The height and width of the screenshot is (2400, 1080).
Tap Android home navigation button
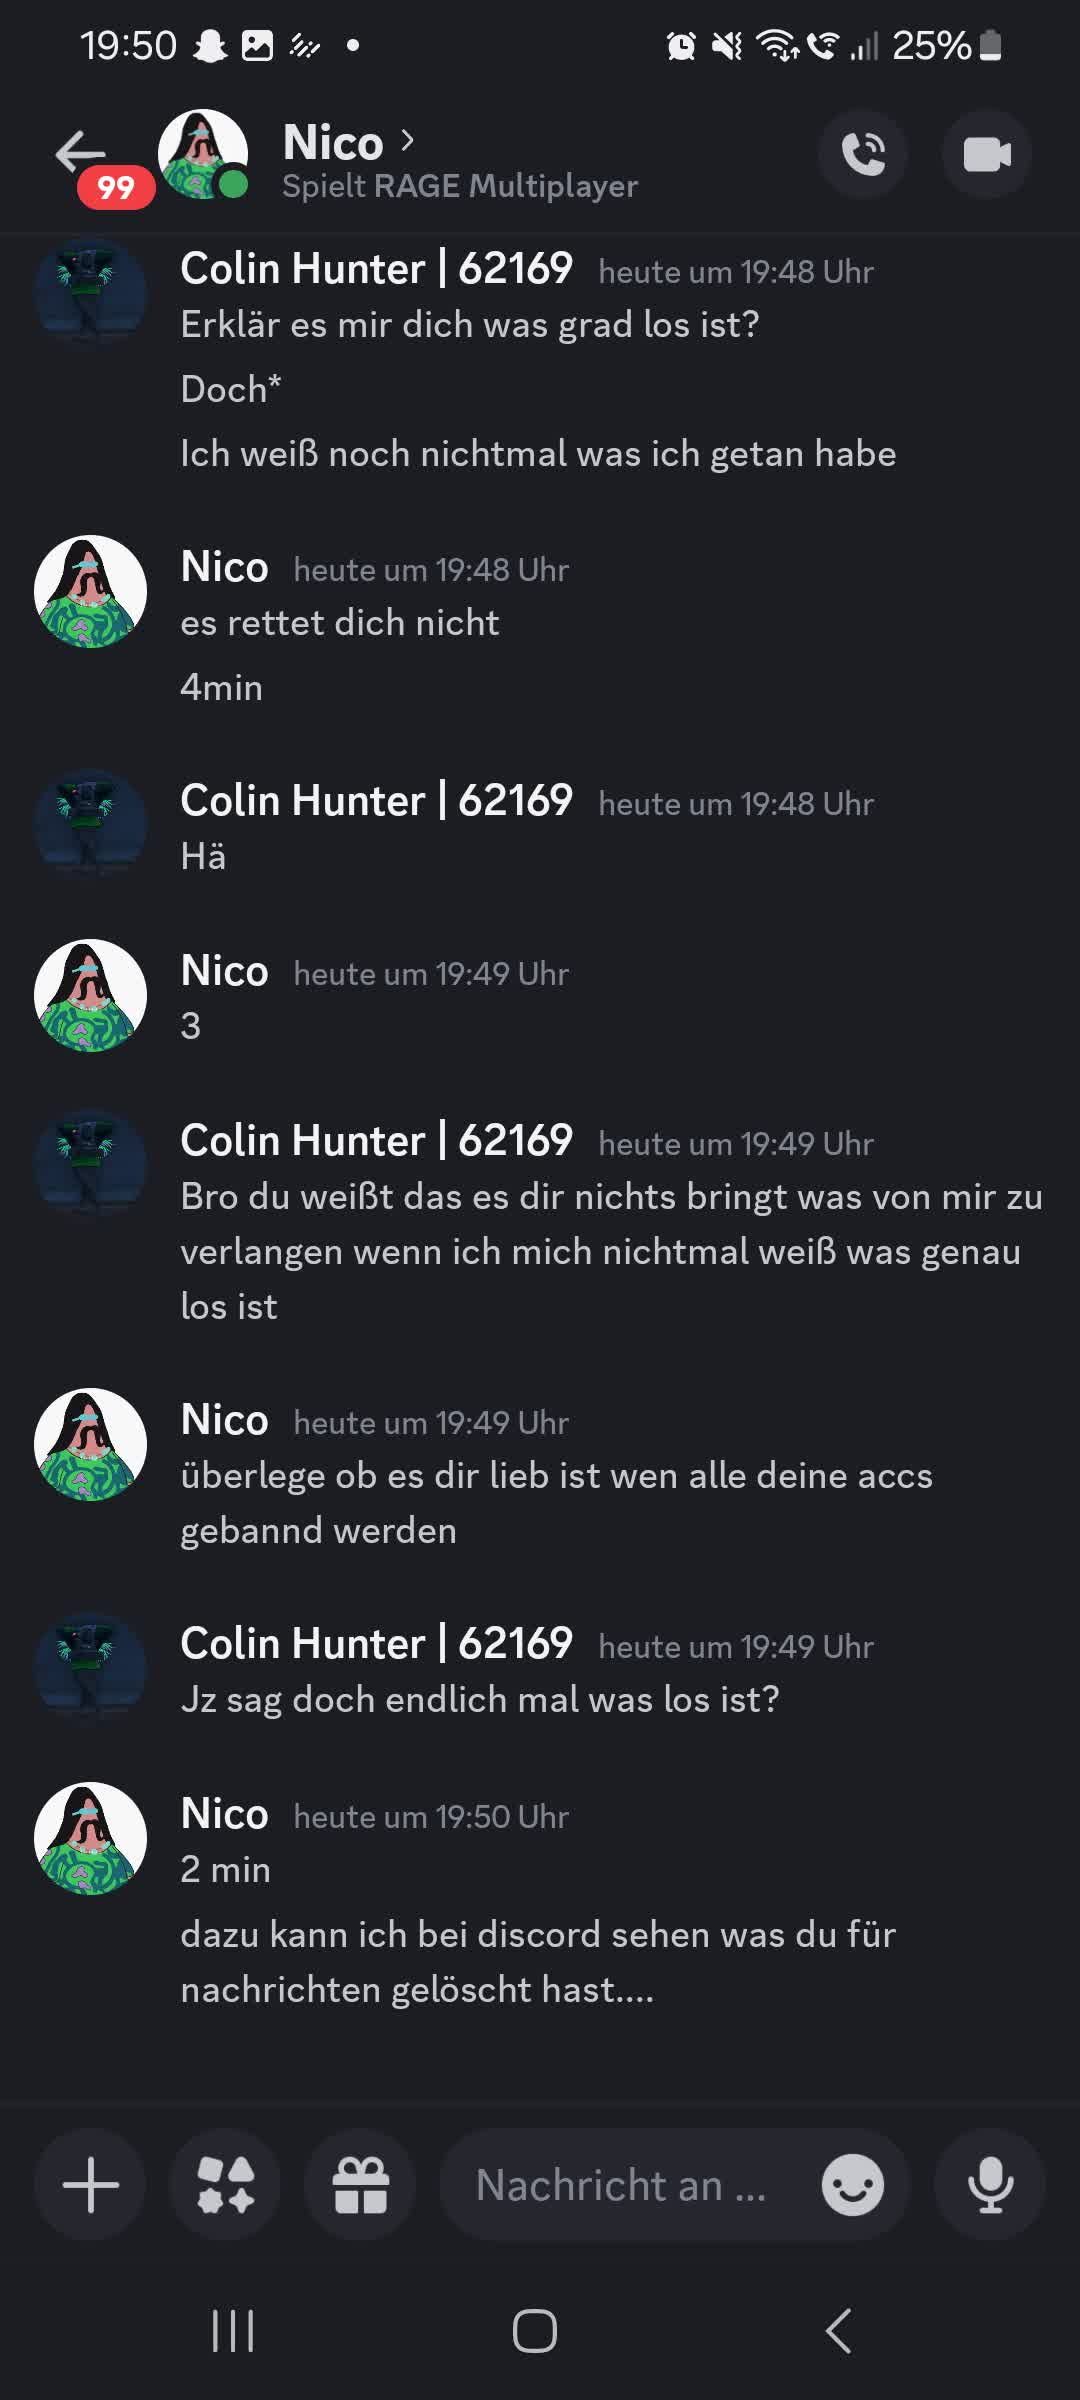[535, 2331]
